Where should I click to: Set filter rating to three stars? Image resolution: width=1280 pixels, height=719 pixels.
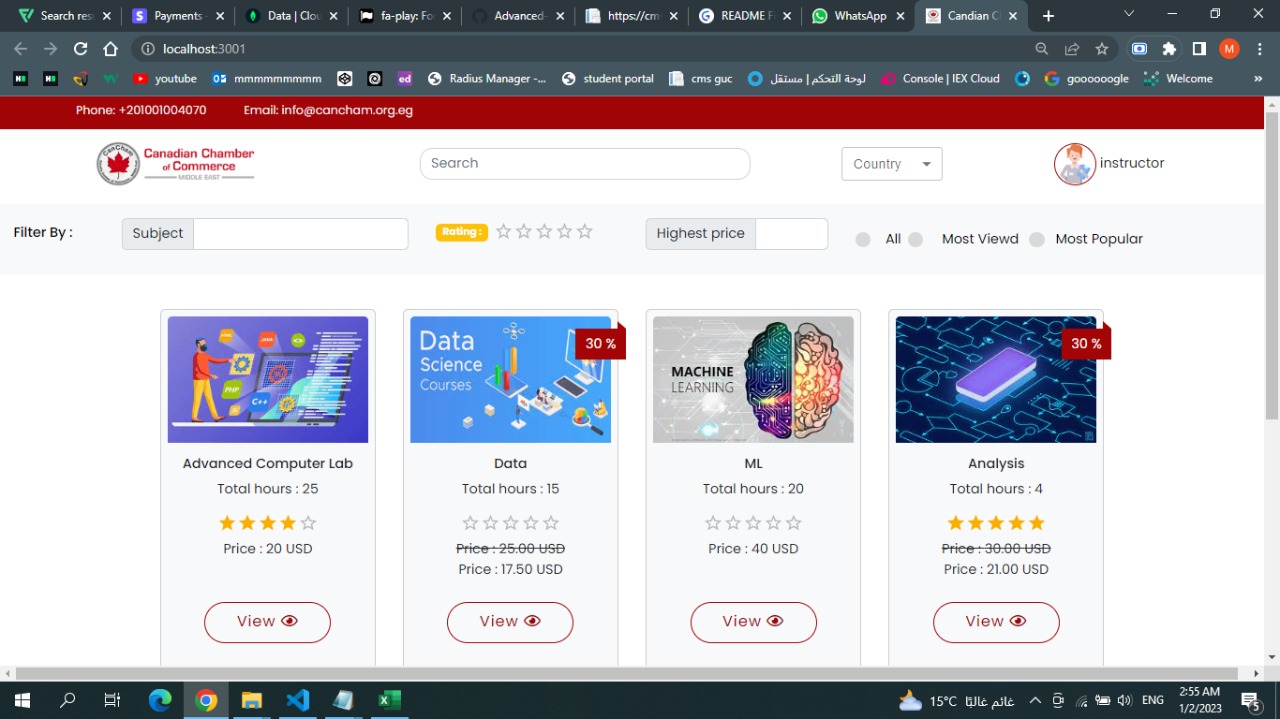[544, 231]
